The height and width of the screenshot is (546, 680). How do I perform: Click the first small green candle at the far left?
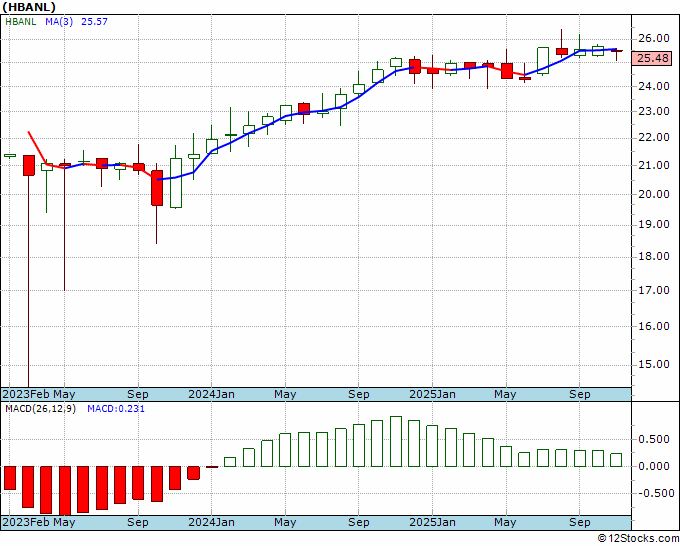(x=10, y=155)
